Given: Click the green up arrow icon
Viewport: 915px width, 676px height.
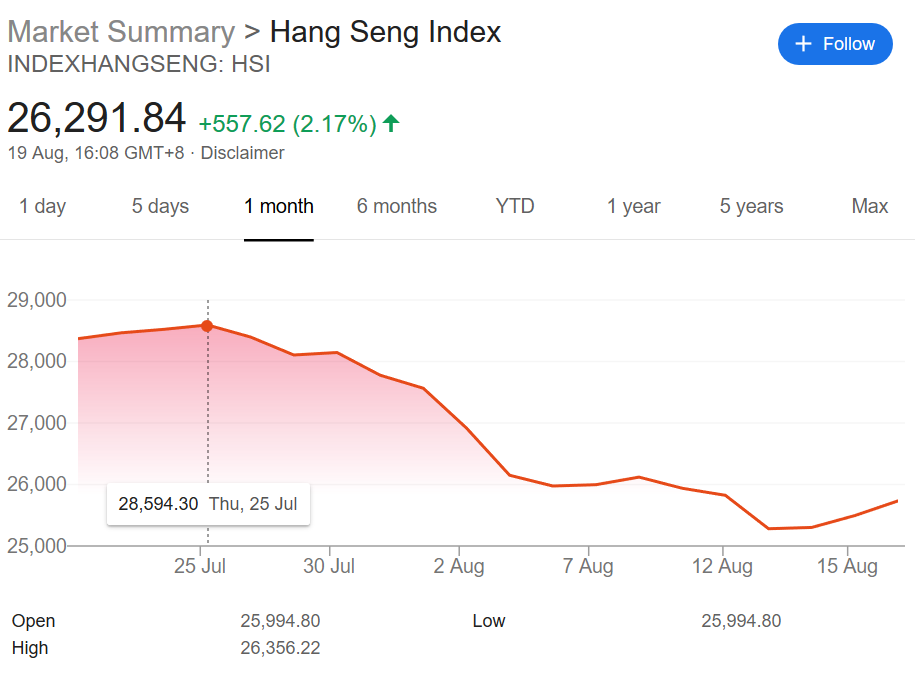Looking at the screenshot, I should coord(391,123).
